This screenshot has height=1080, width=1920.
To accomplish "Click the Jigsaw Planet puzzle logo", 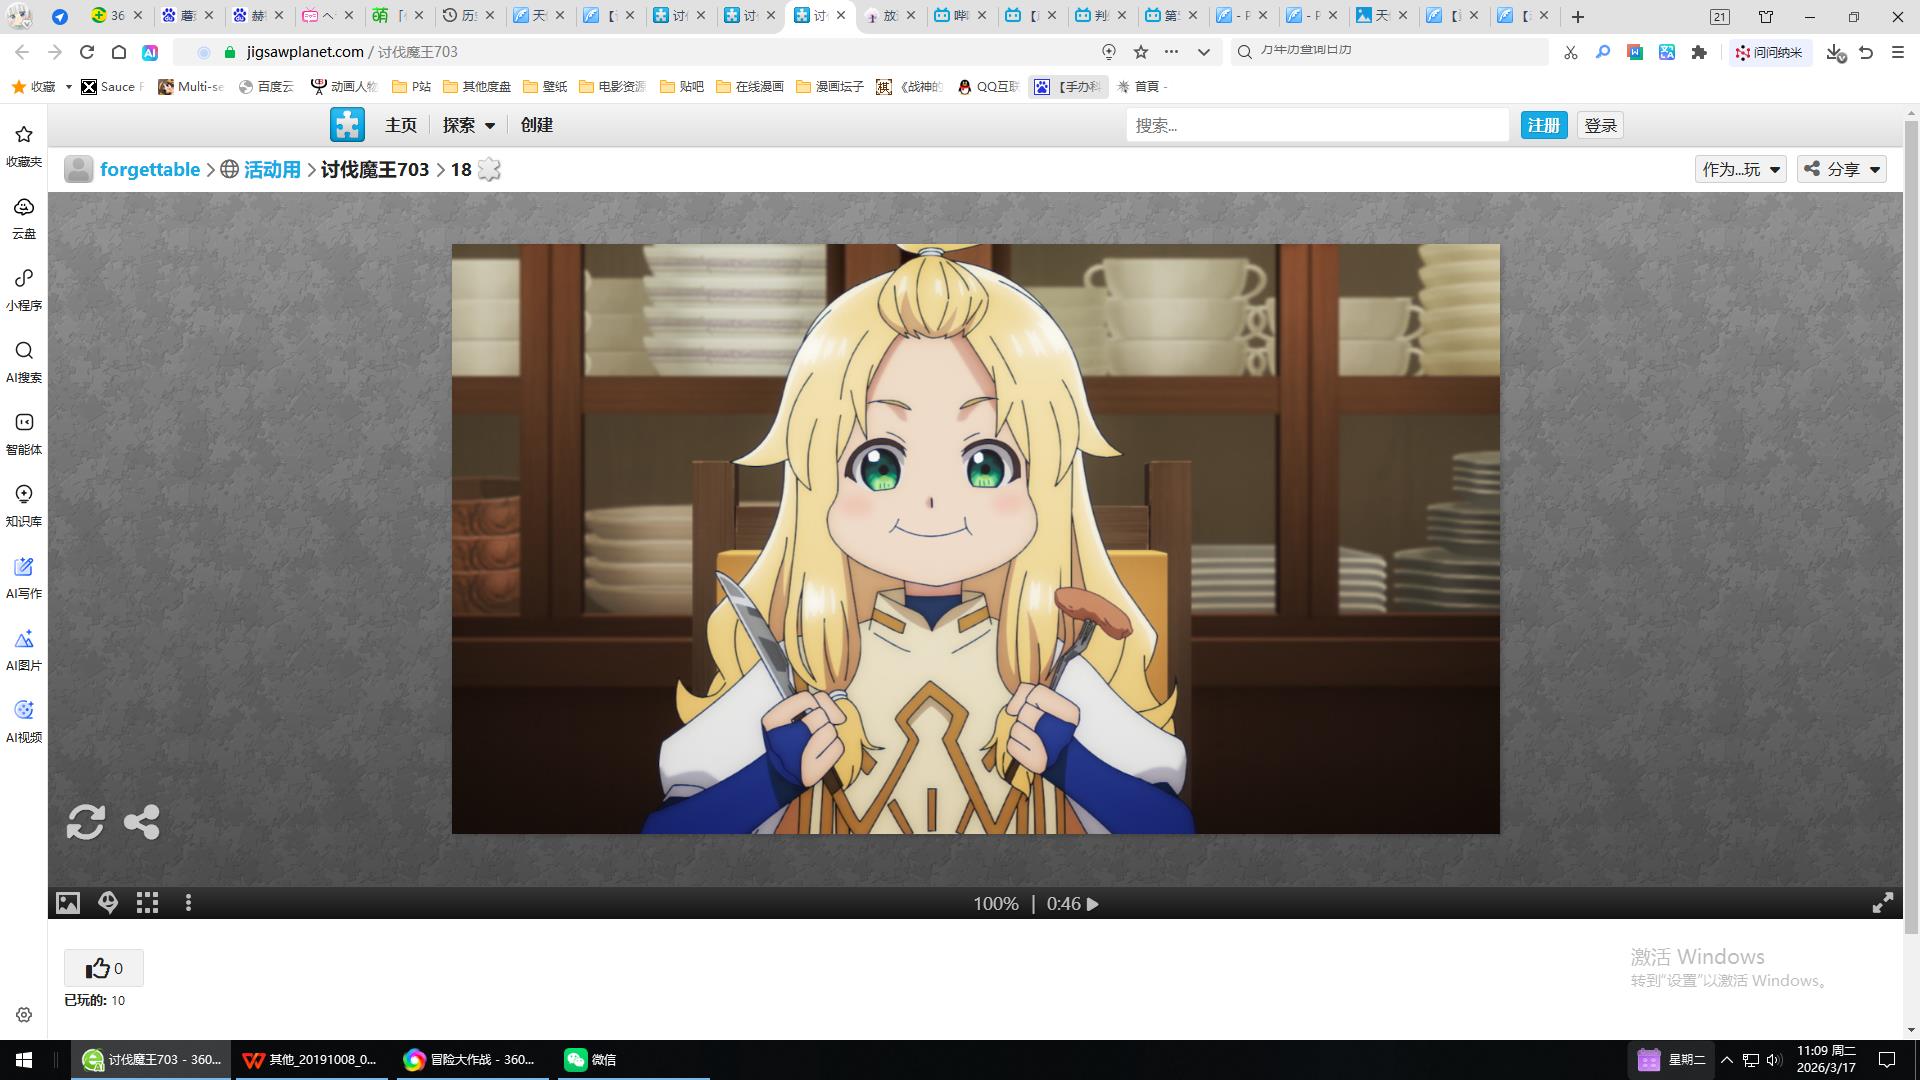I will [x=347, y=125].
